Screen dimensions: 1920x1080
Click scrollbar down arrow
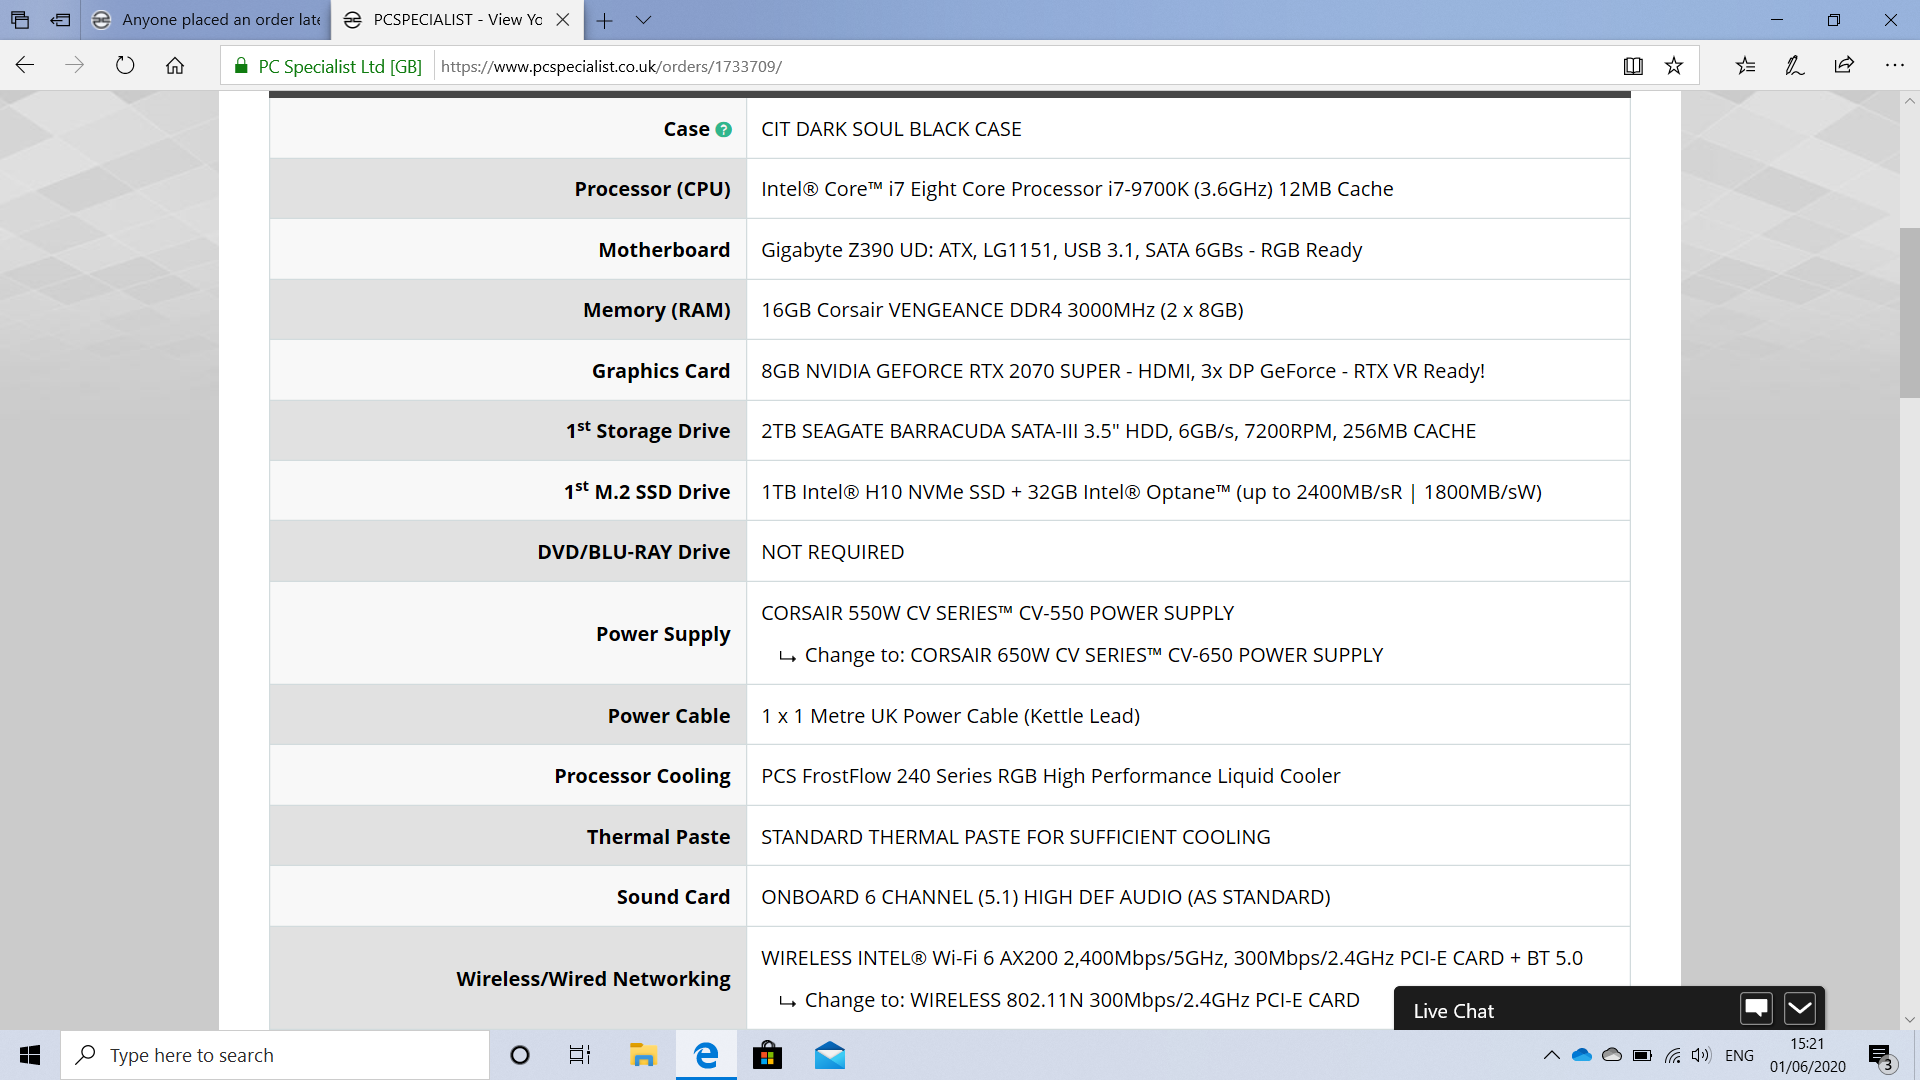point(1909,1020)
